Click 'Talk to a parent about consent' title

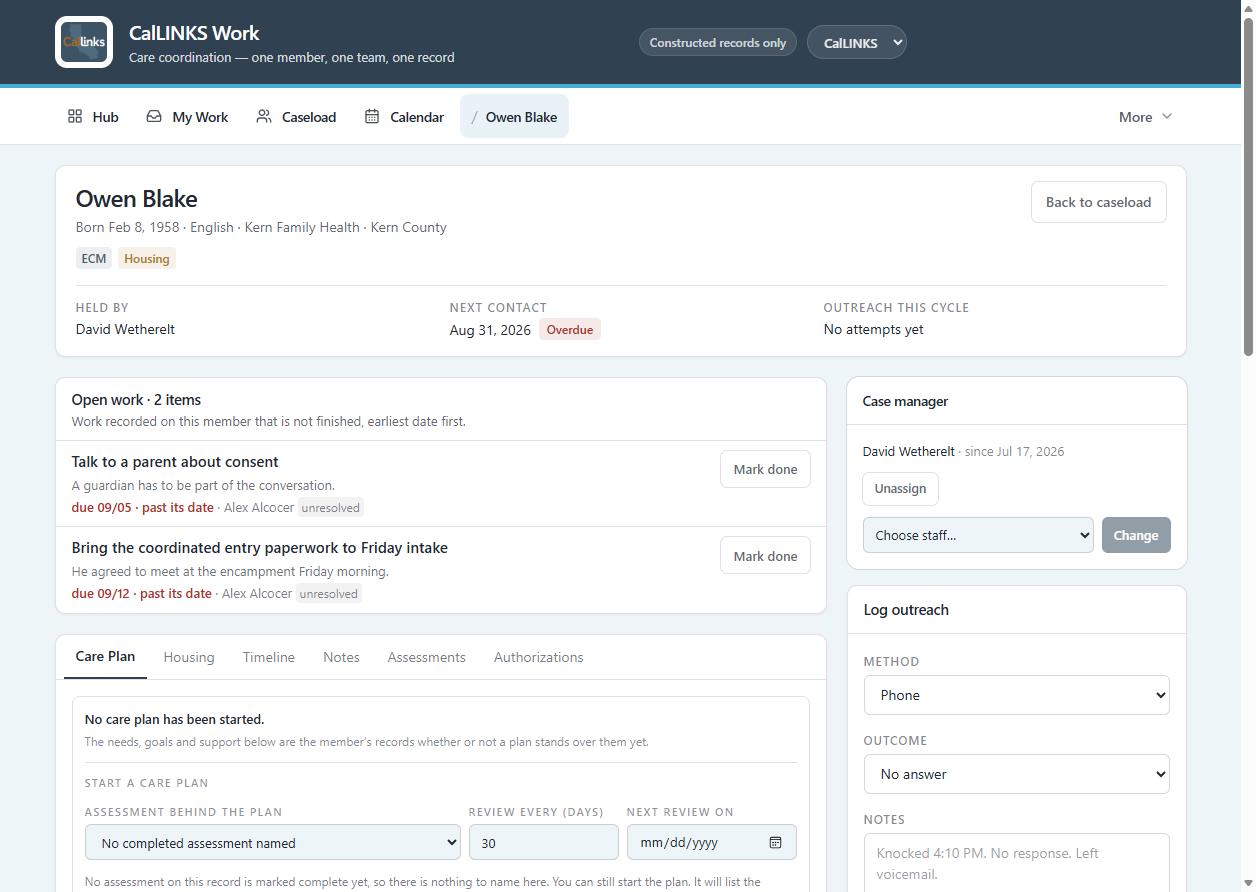pyautogui.click(x=175, y=461)
